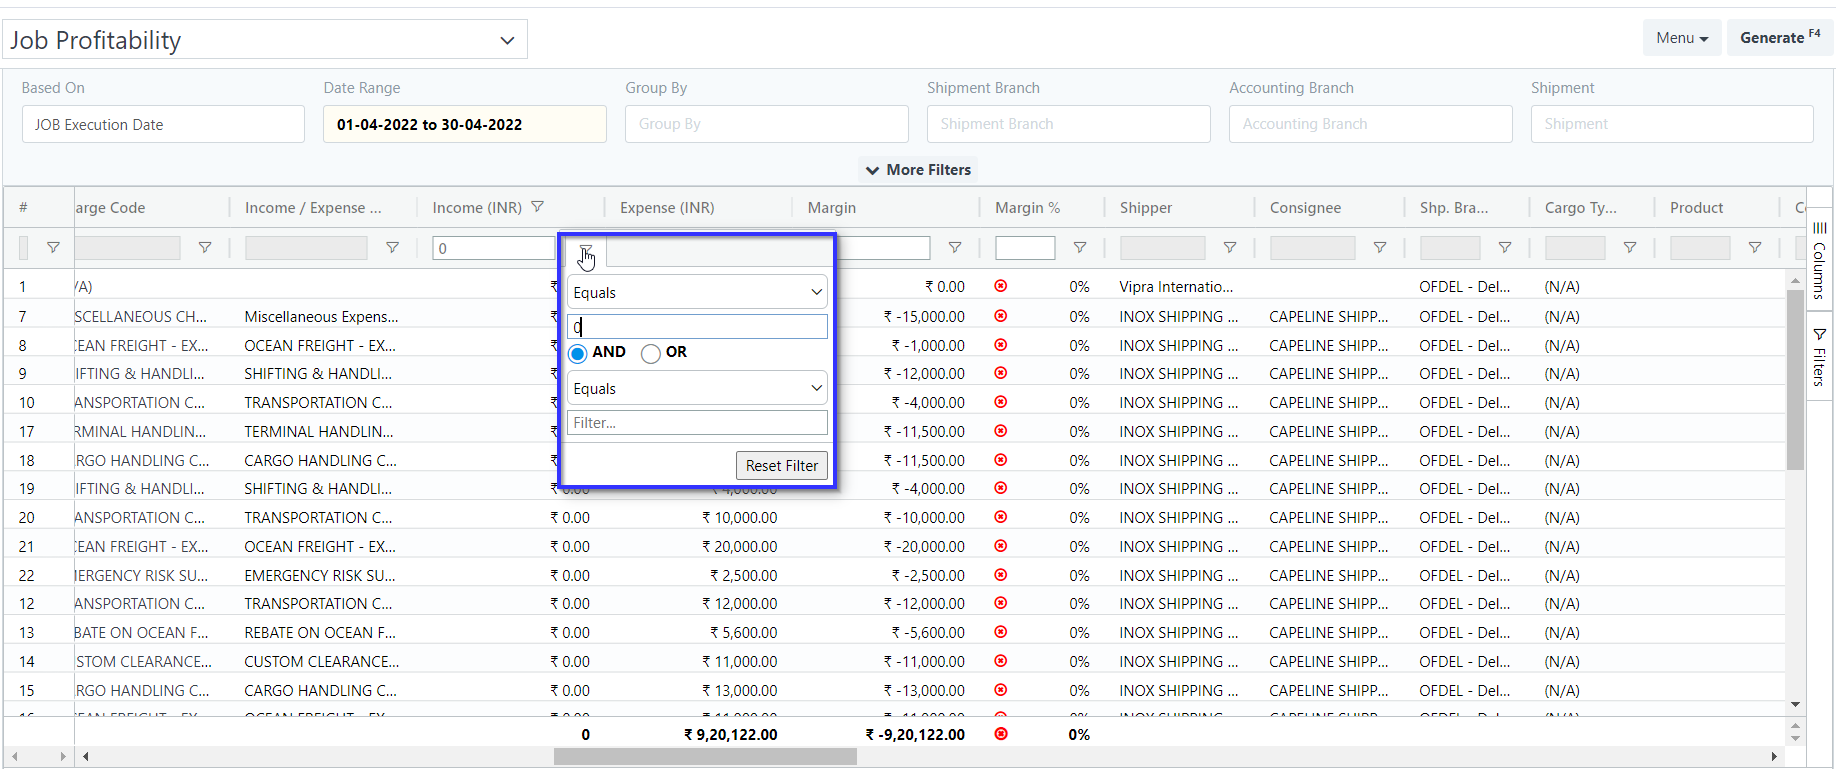Click the Reset Filter button

point(782,466)
